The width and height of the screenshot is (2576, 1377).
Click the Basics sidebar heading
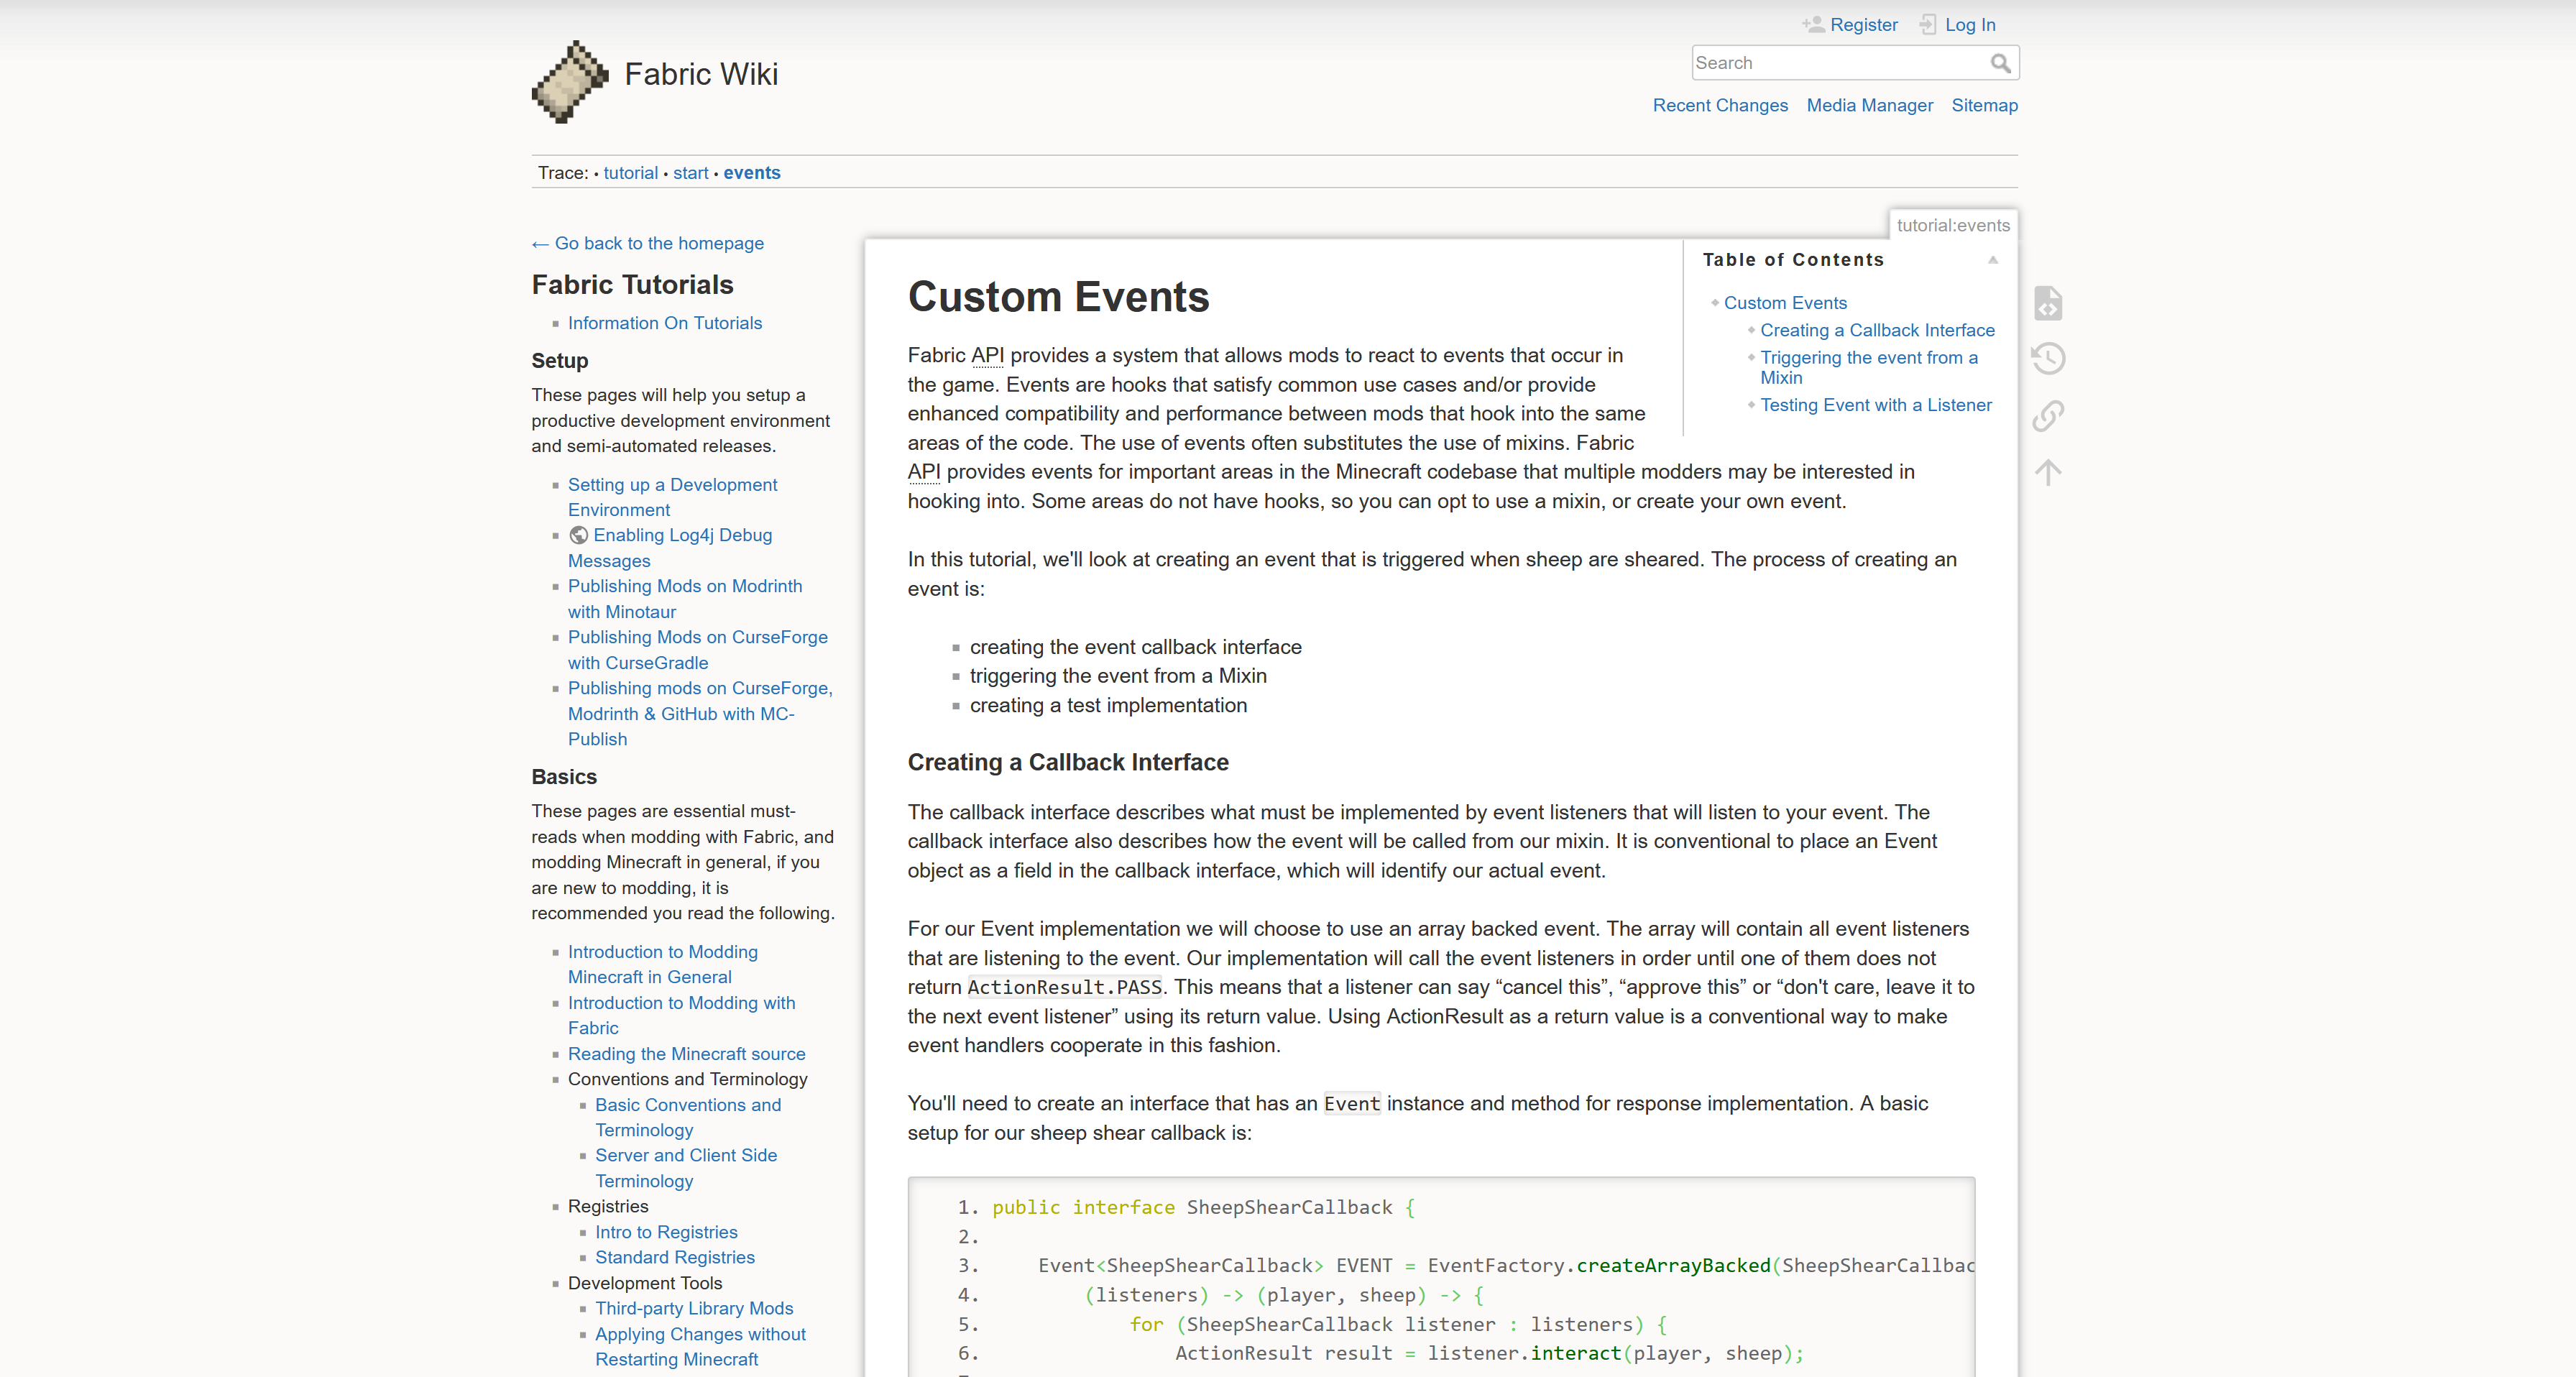click(x=564, y=777)
